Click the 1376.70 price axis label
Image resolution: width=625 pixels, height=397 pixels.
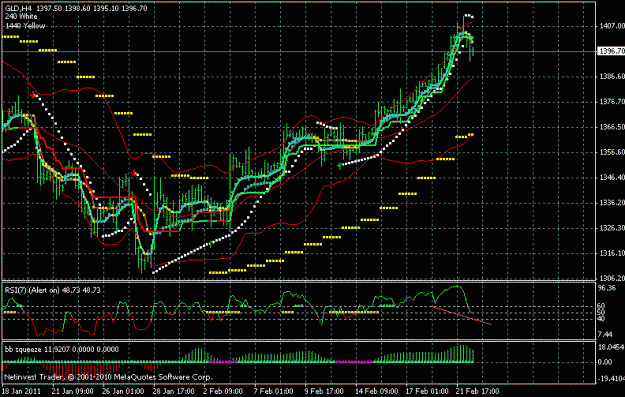tap(612, 102)
